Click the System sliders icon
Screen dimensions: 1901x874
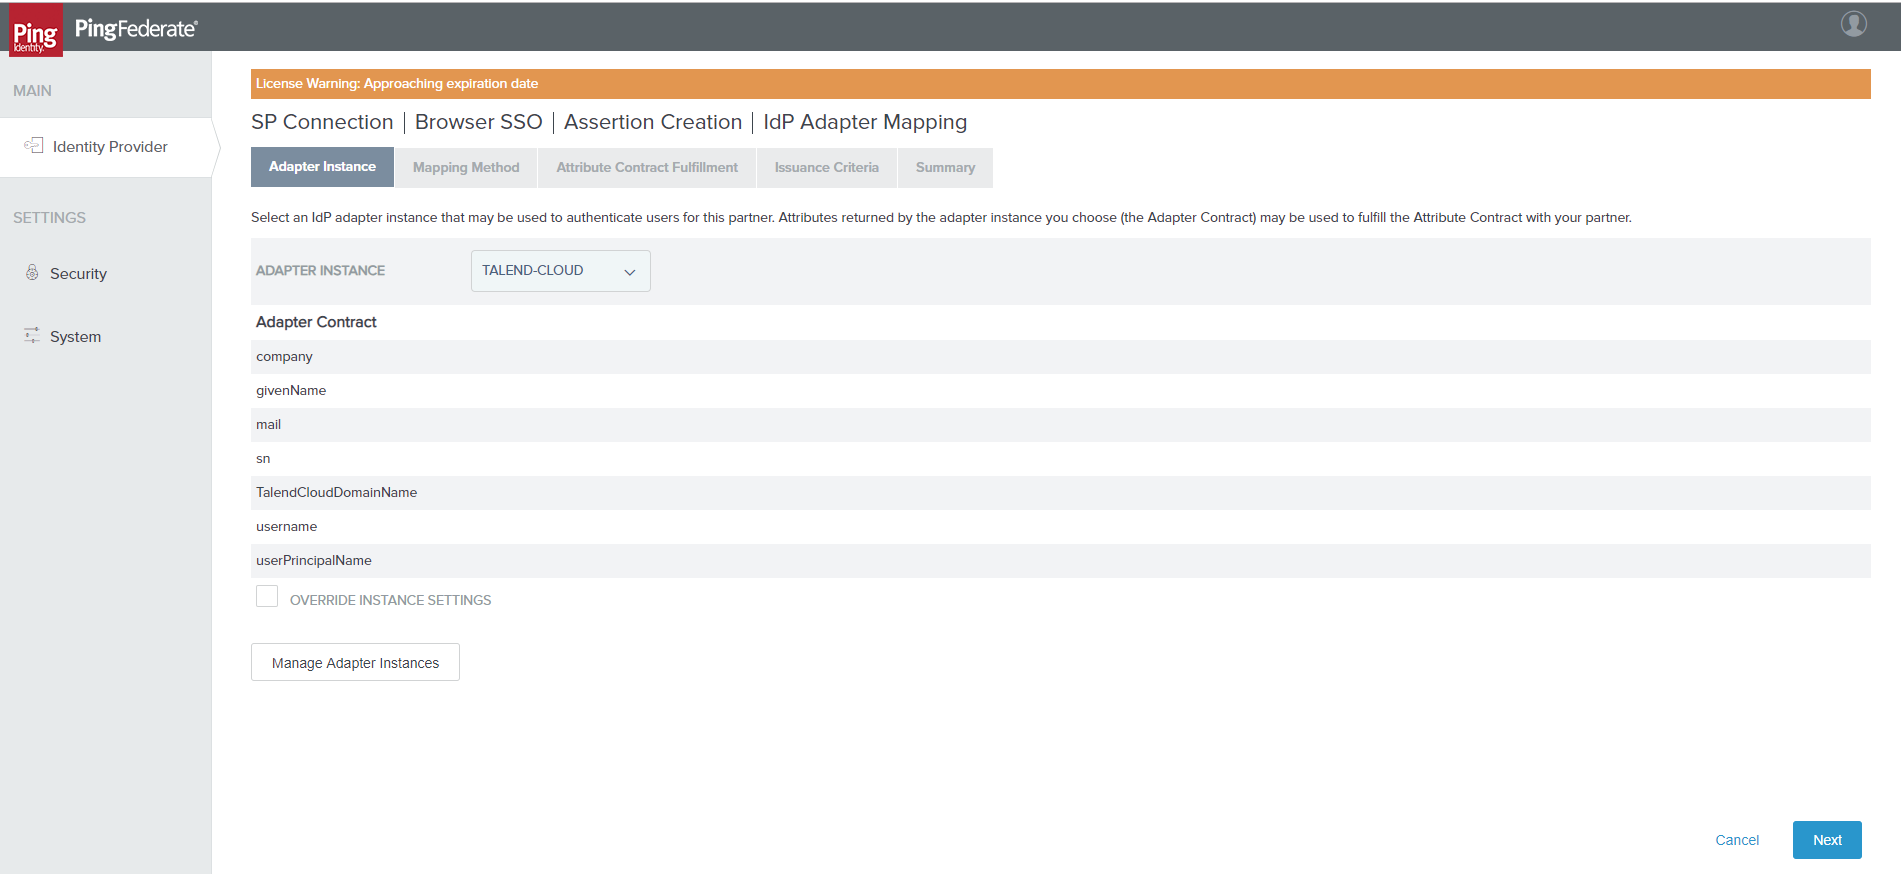point(32,335)
